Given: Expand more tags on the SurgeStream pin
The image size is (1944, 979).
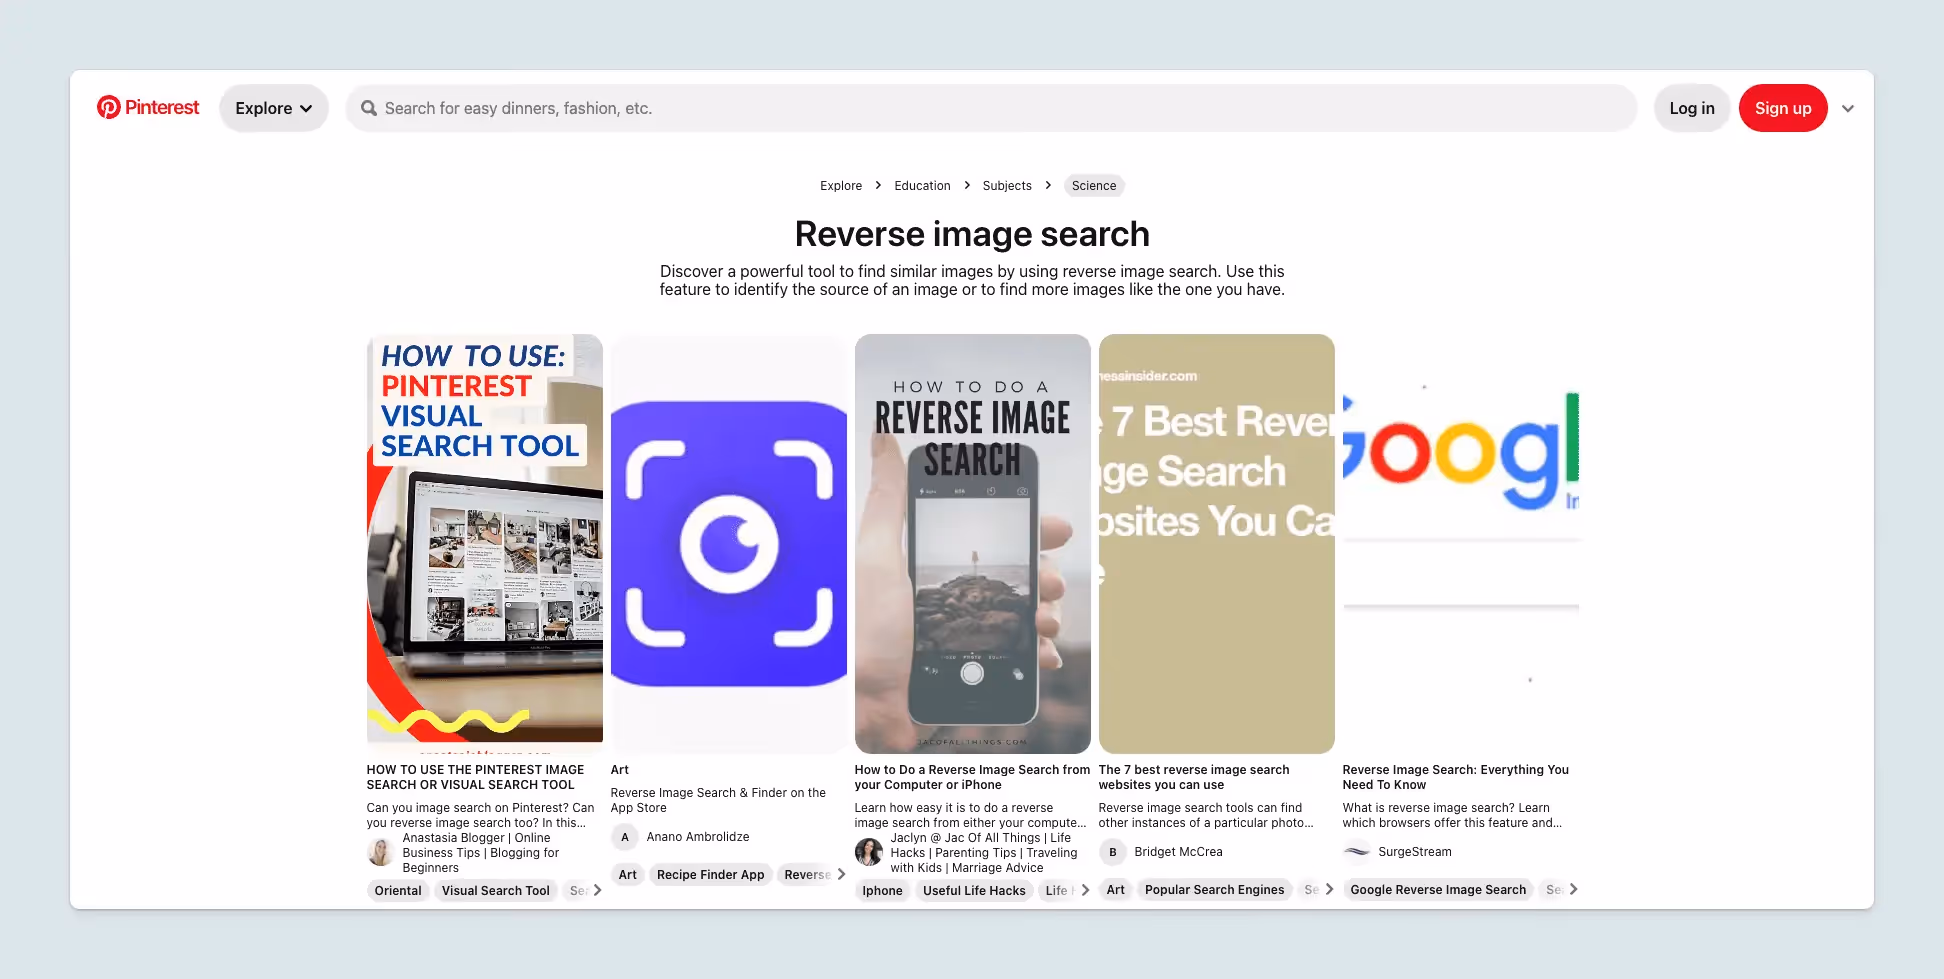Looking at the screenshot, I should tap(1571, 889).
